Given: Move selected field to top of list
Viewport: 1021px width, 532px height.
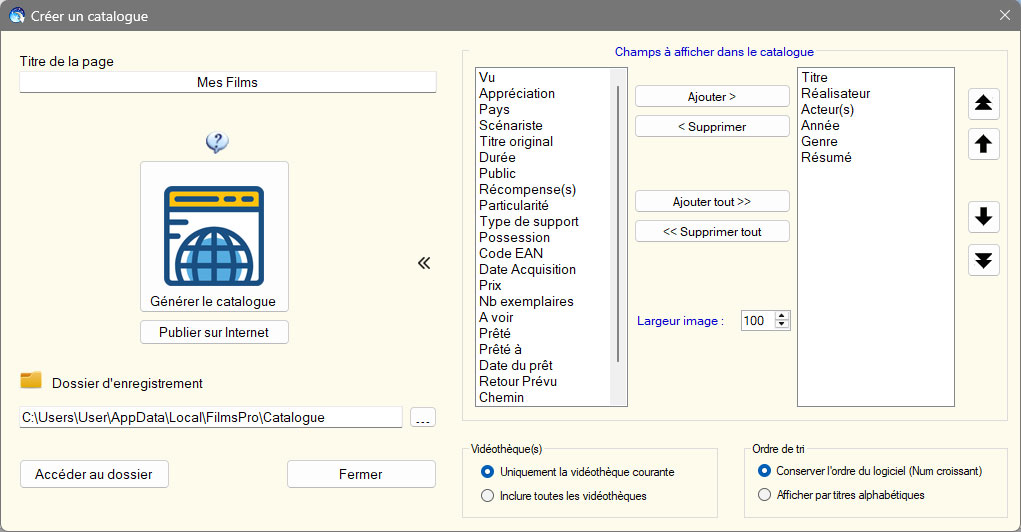Looking at the screenshot, I should tap(983, 103).
